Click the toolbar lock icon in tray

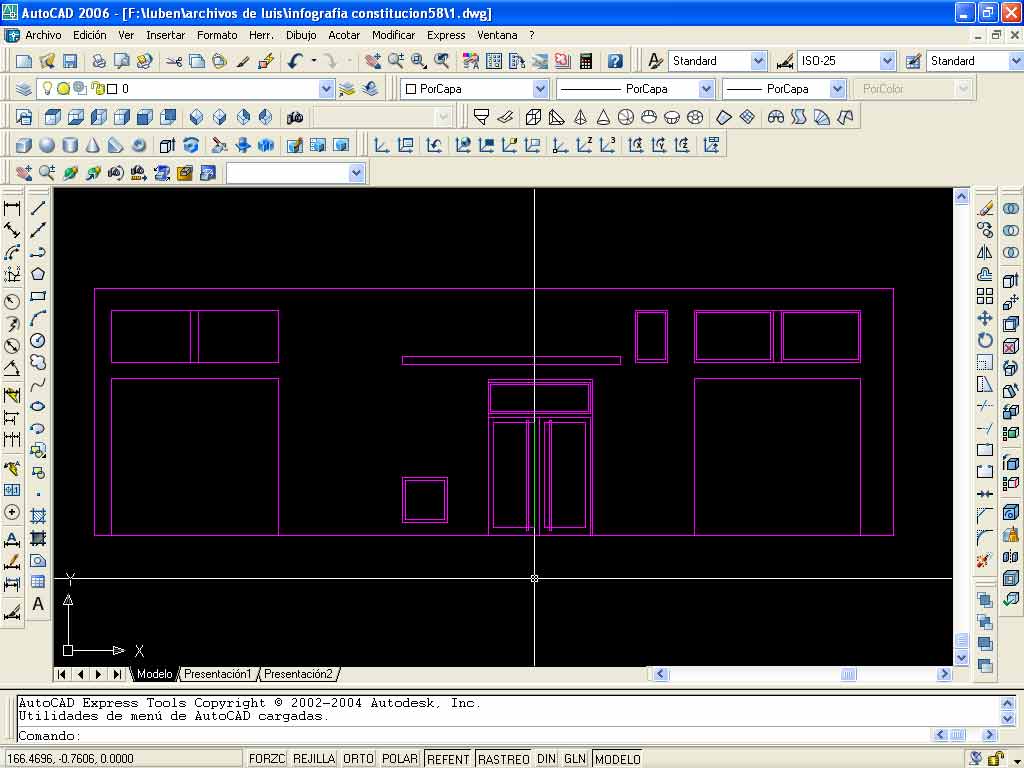pyautogui.click(x=996, y=759)
